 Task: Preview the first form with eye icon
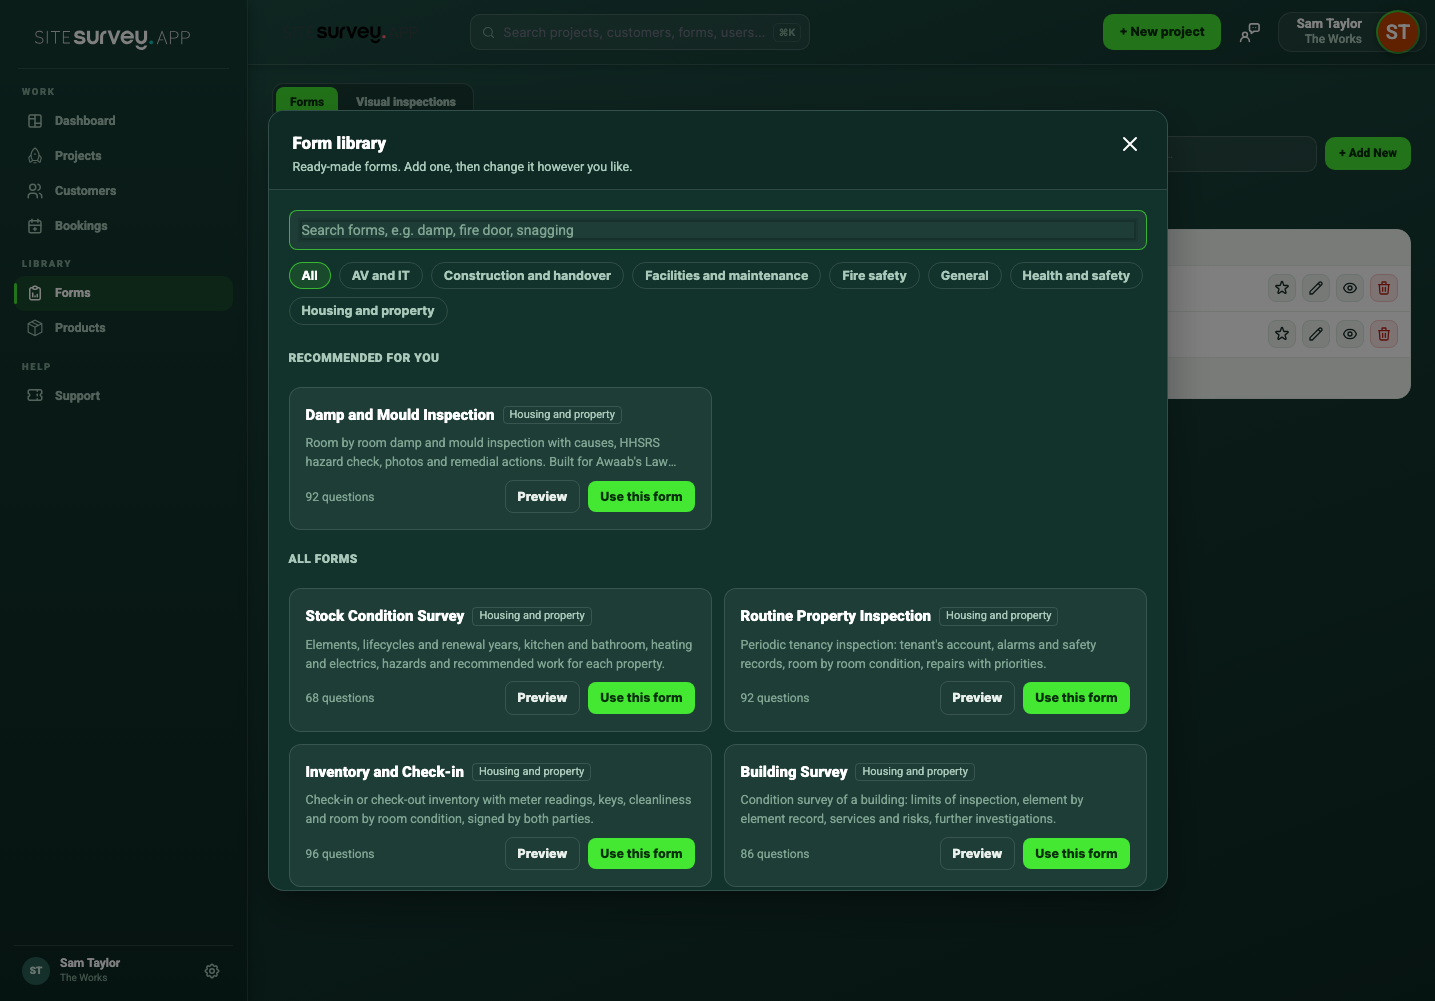1350,288
